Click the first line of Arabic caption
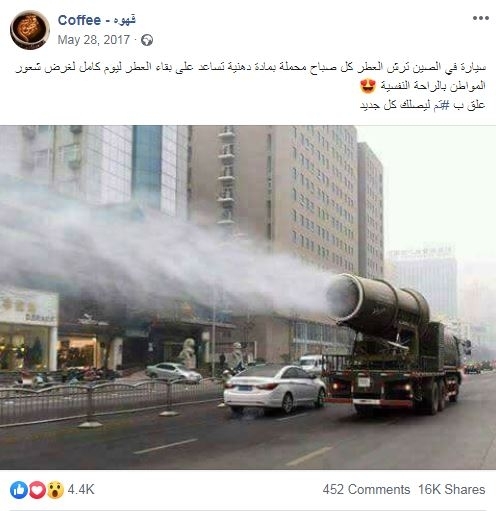496x511 pixels. click(251, 68)
